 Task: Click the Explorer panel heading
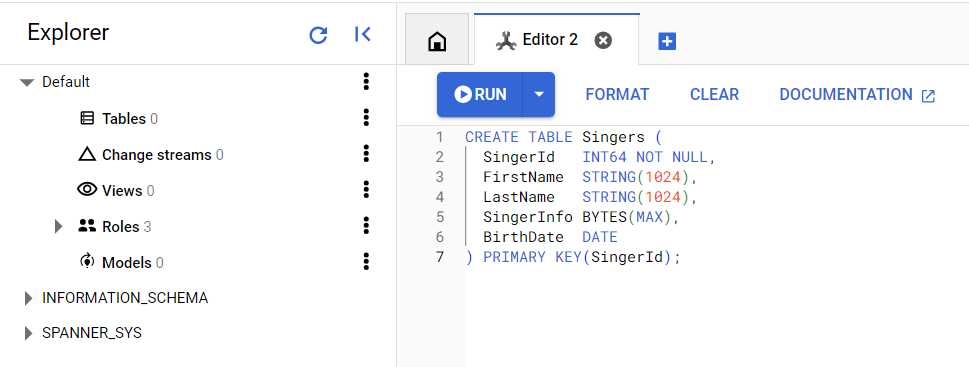pos(68,32)
